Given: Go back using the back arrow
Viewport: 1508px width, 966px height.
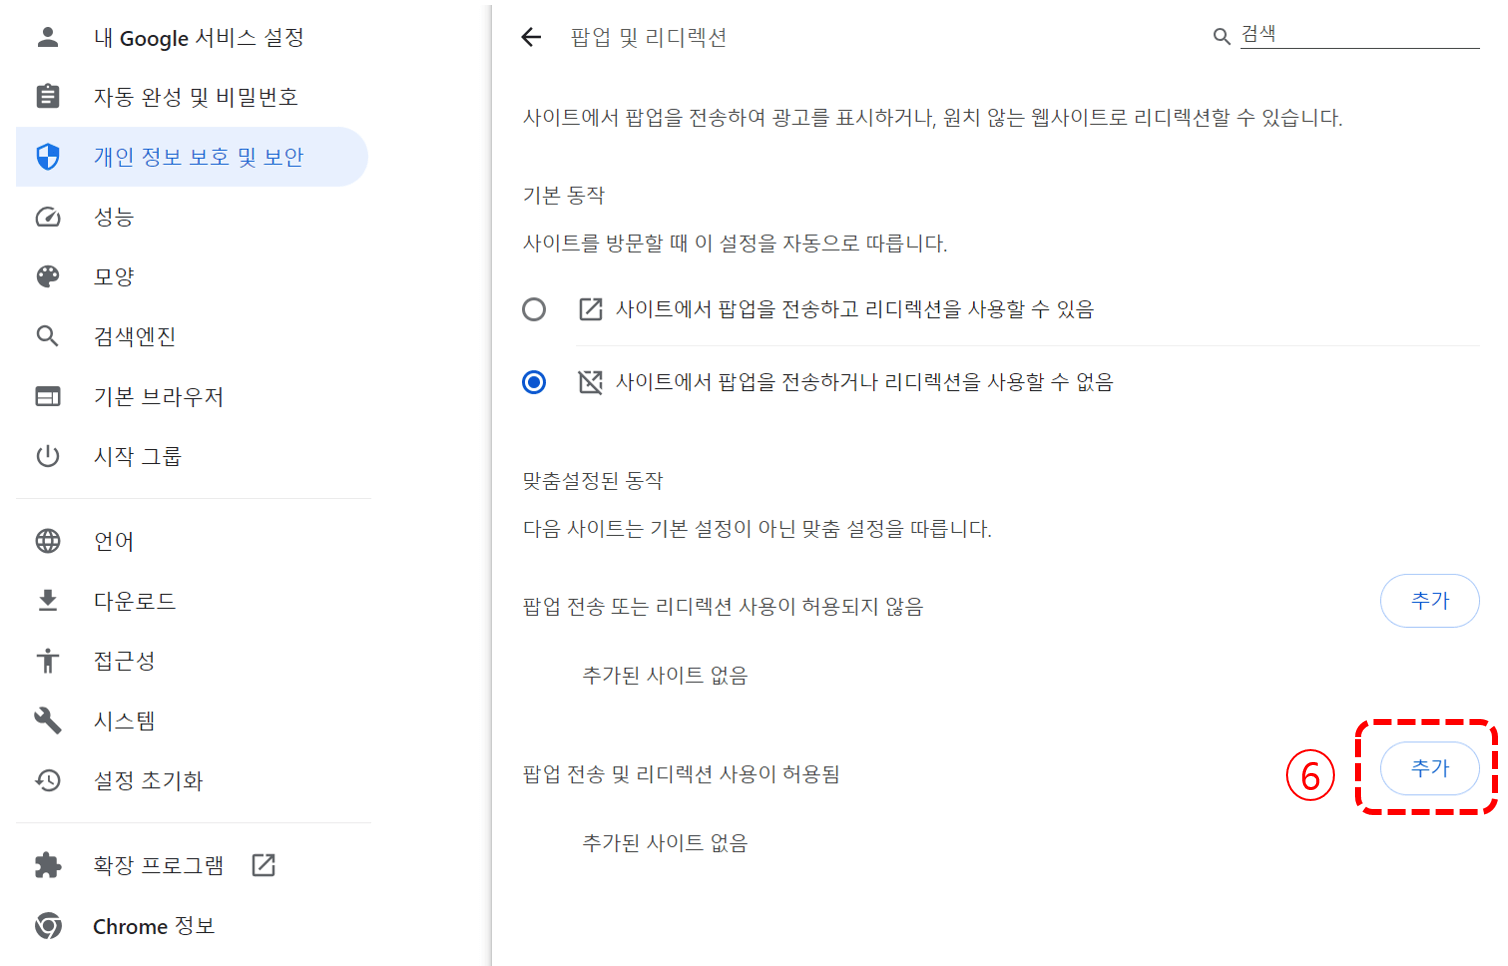Looking at the screenshot, I should 530,37.
